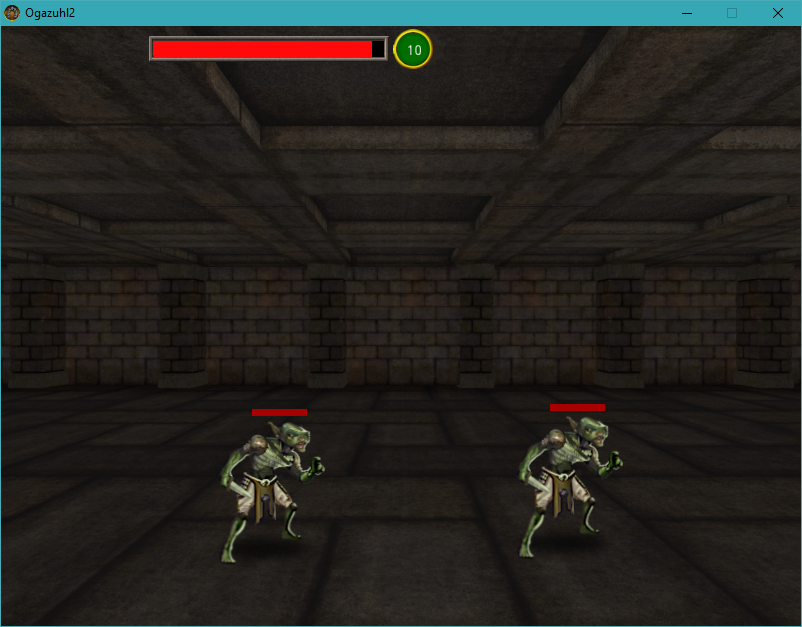Image resolution: width=802 pixels, height=627 pixels.
Task: Minimize the Ogazuhl2 window
Action: (687, 13)
